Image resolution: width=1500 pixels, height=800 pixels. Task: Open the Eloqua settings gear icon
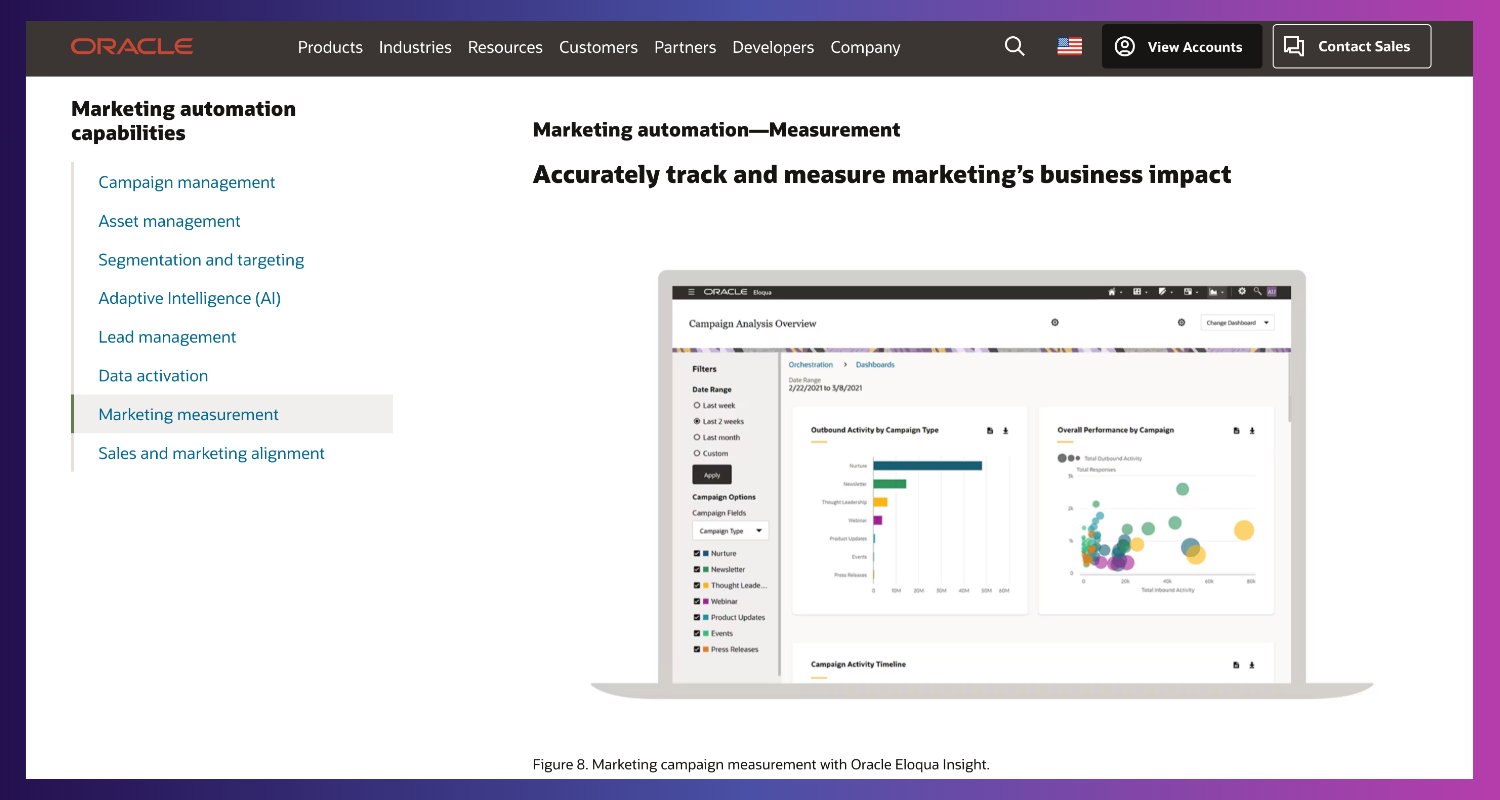point(1242,291)
